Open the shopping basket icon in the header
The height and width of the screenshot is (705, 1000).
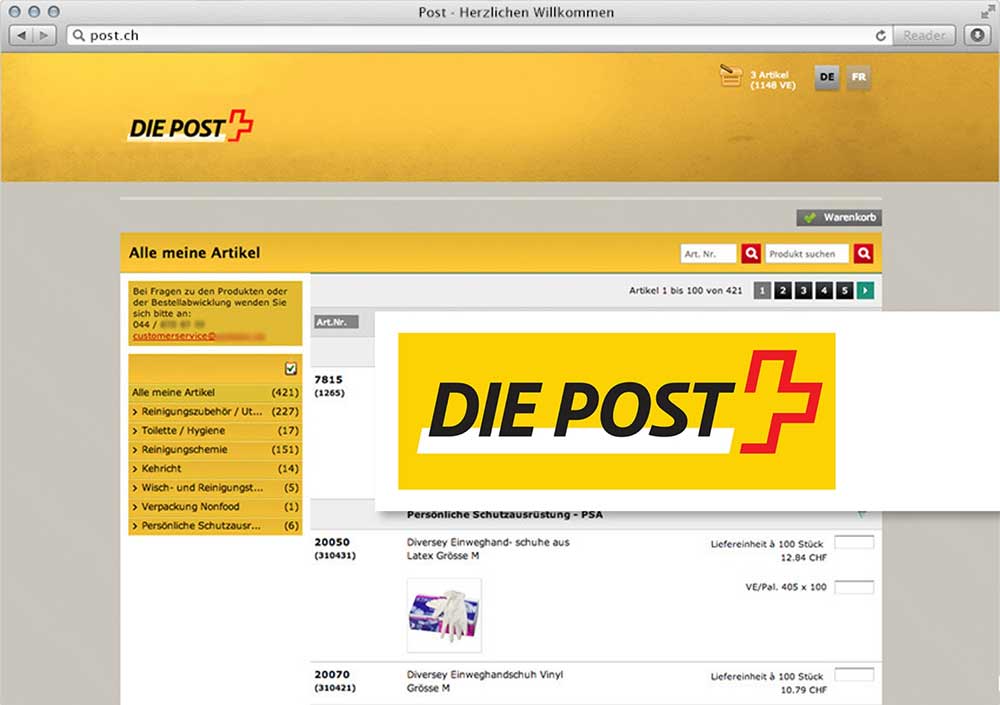[731, 76]
